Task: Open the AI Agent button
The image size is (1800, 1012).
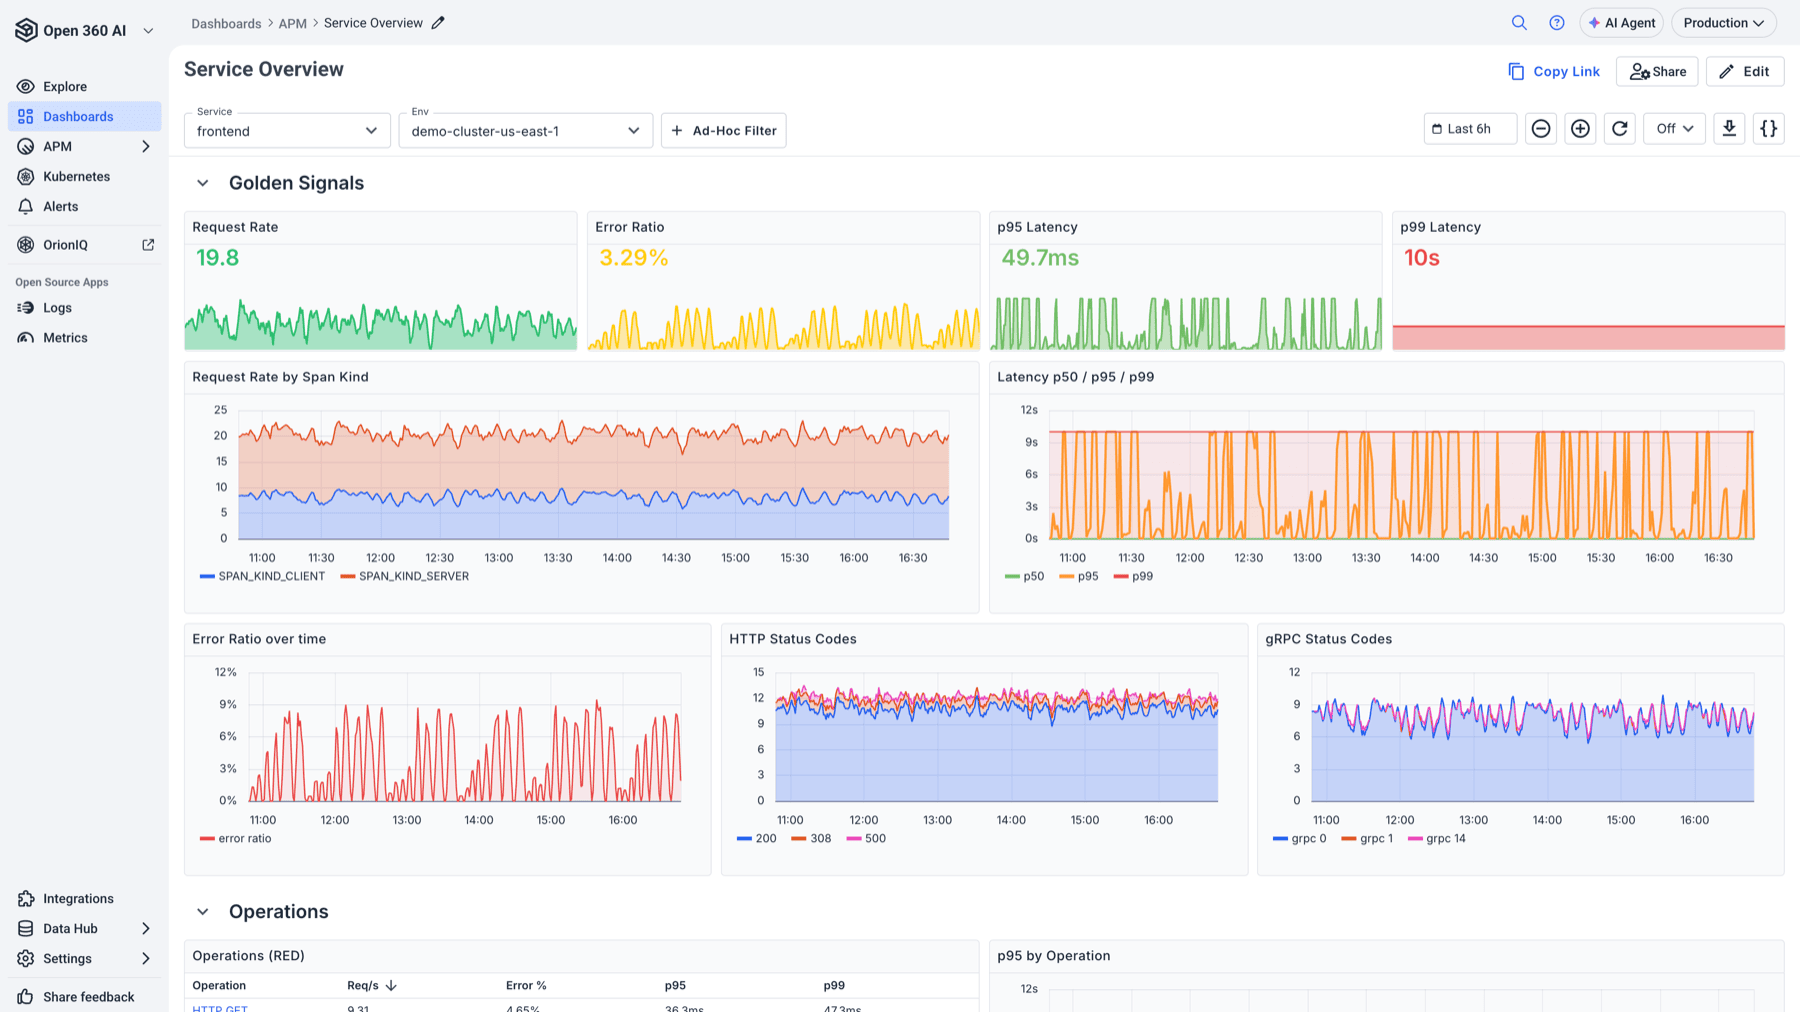Action: [x=1621, y=23]
